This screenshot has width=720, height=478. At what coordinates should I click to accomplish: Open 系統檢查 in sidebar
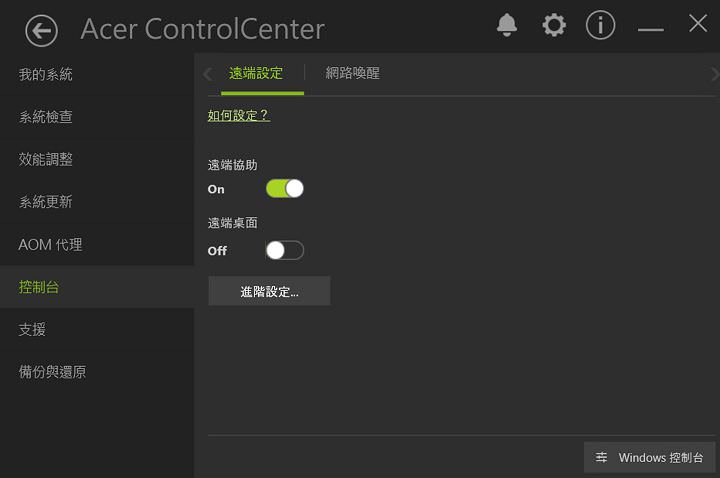tap(46, 117)
